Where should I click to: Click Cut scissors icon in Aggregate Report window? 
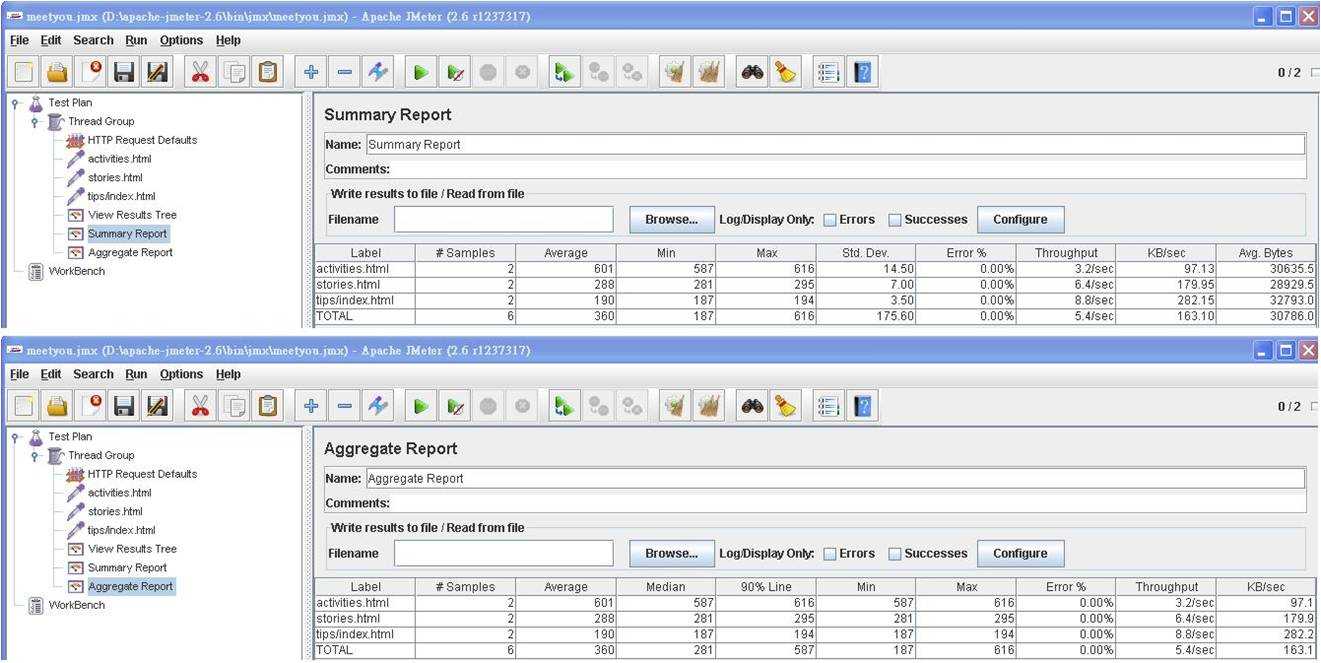click(201, 406)
